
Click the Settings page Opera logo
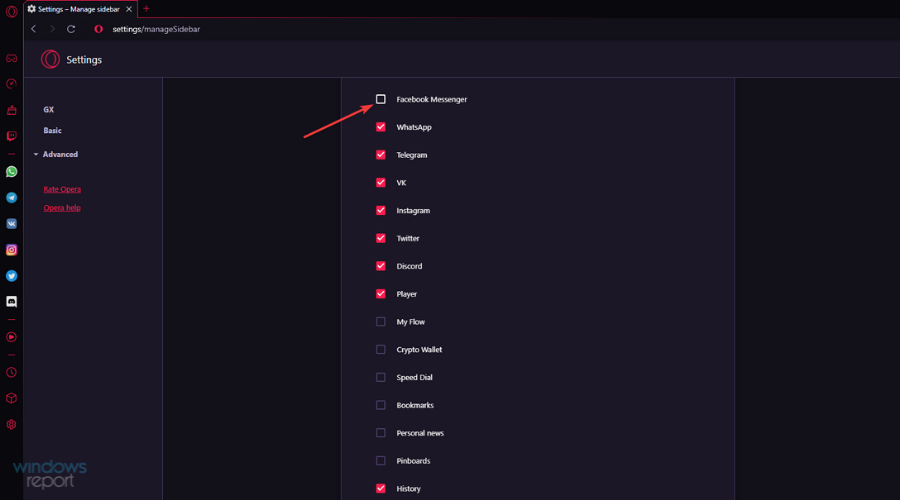click(50, 59)
